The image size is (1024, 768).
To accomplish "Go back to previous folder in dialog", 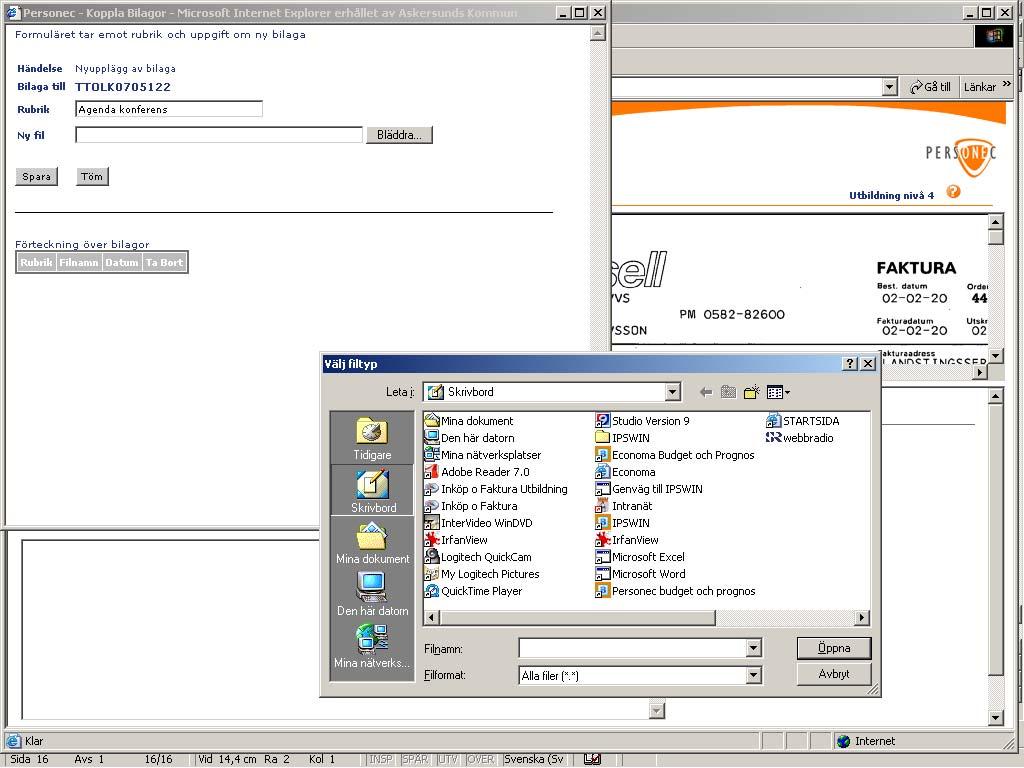I will point(705,392).
